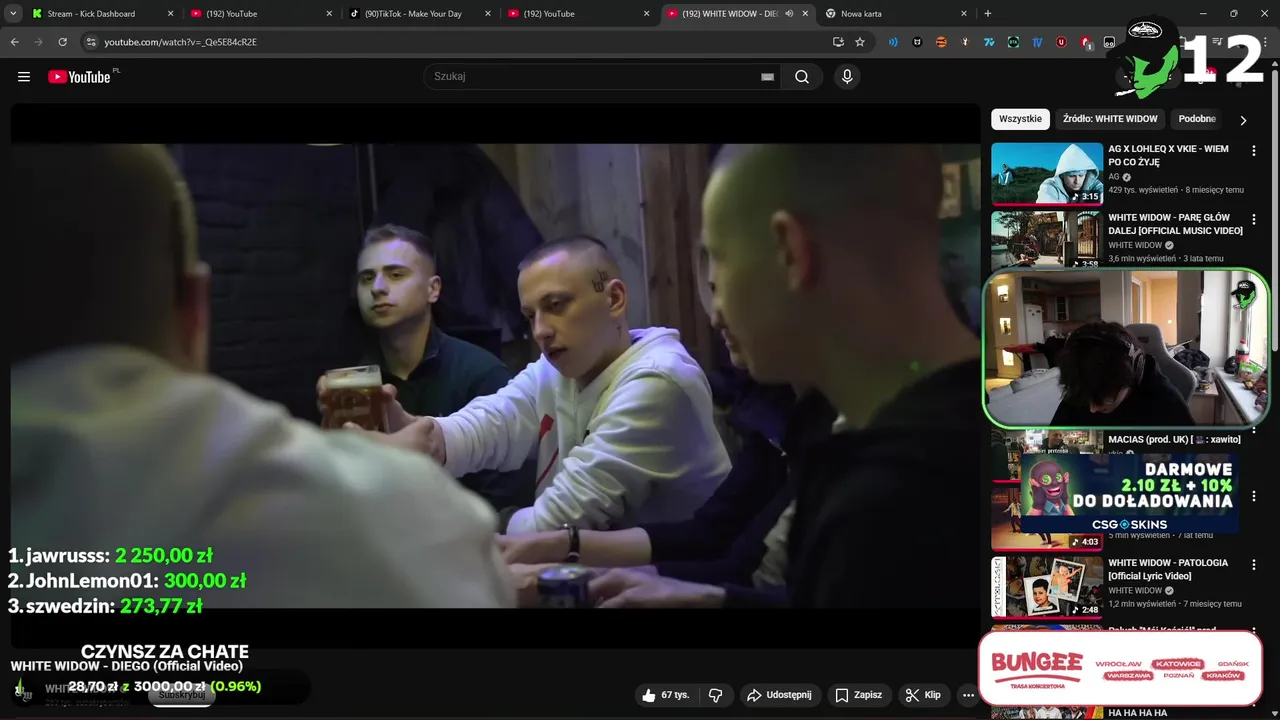Open options for PATOLOGIA video
Image resolution: width=1280 pixels, height=720 pixels.
(x=1254, y=564)
